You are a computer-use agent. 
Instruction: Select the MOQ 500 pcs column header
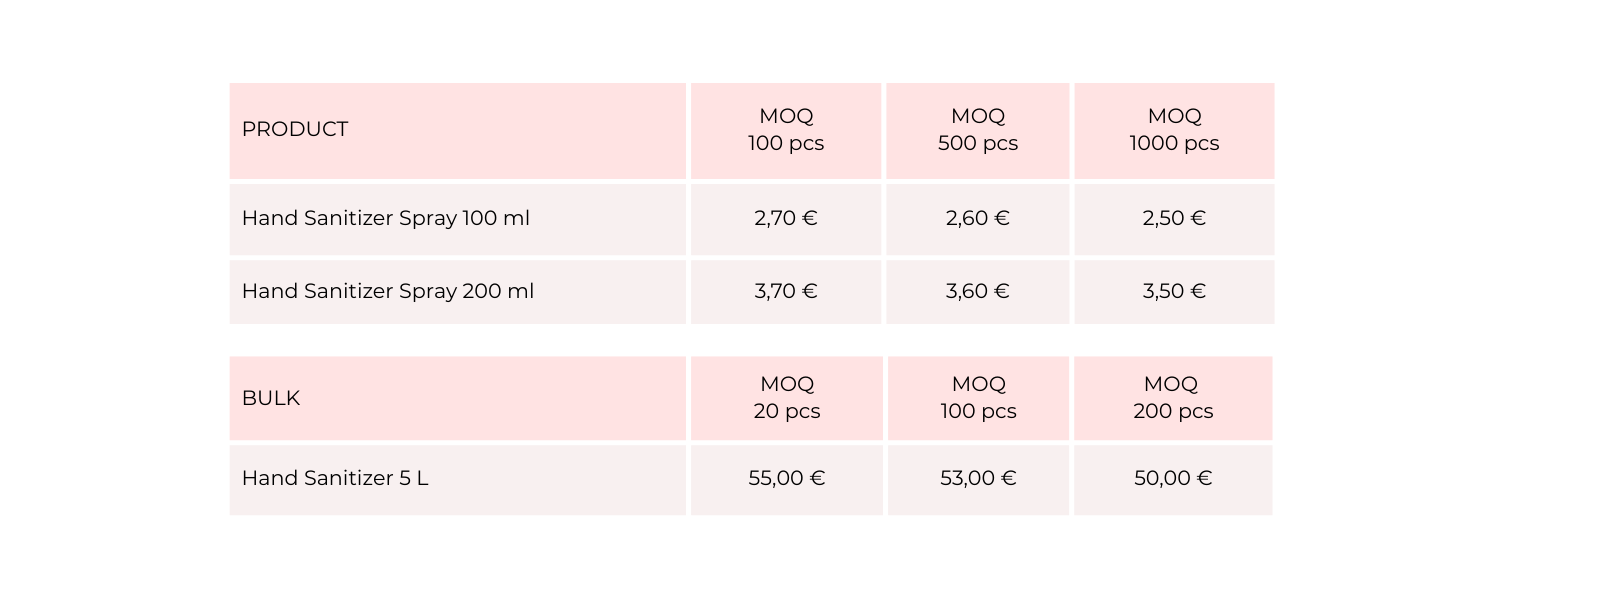977,130
